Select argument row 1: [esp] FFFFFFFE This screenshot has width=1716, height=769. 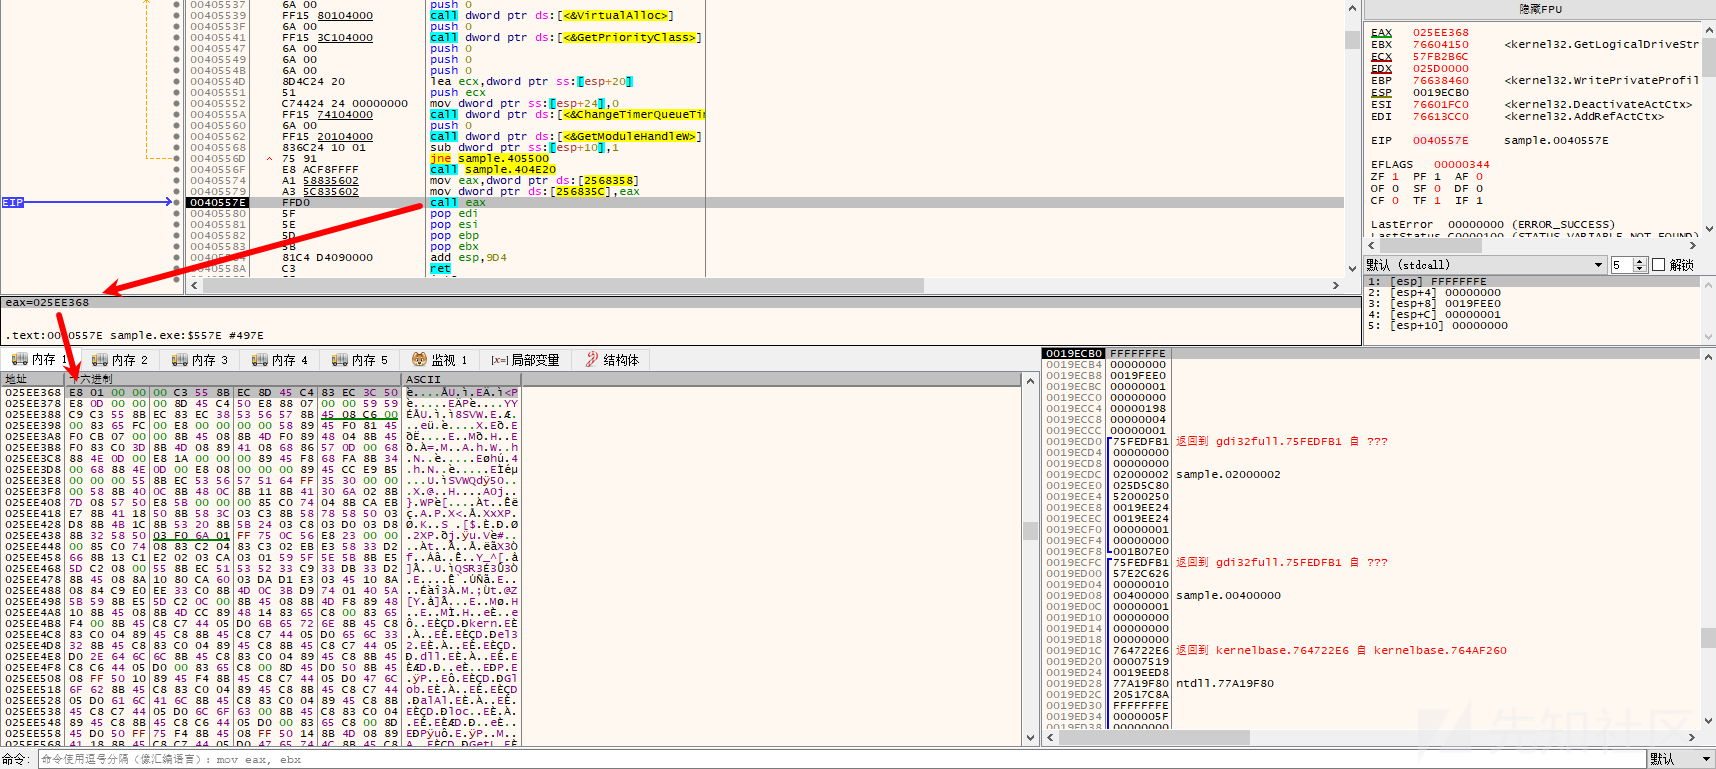pyautogui.click(x=1533, y=282)
